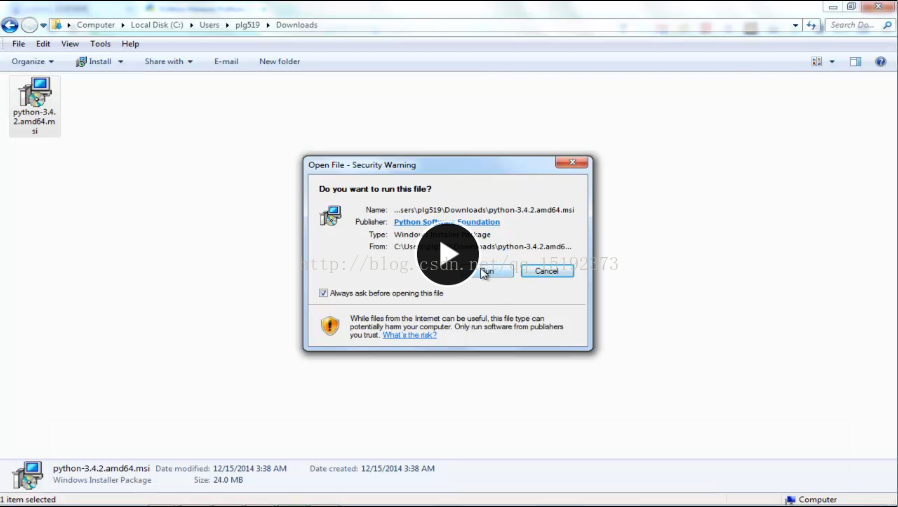Click the Cancel button in dialog
Screen dimensions: 898x507
coord(547,271)
